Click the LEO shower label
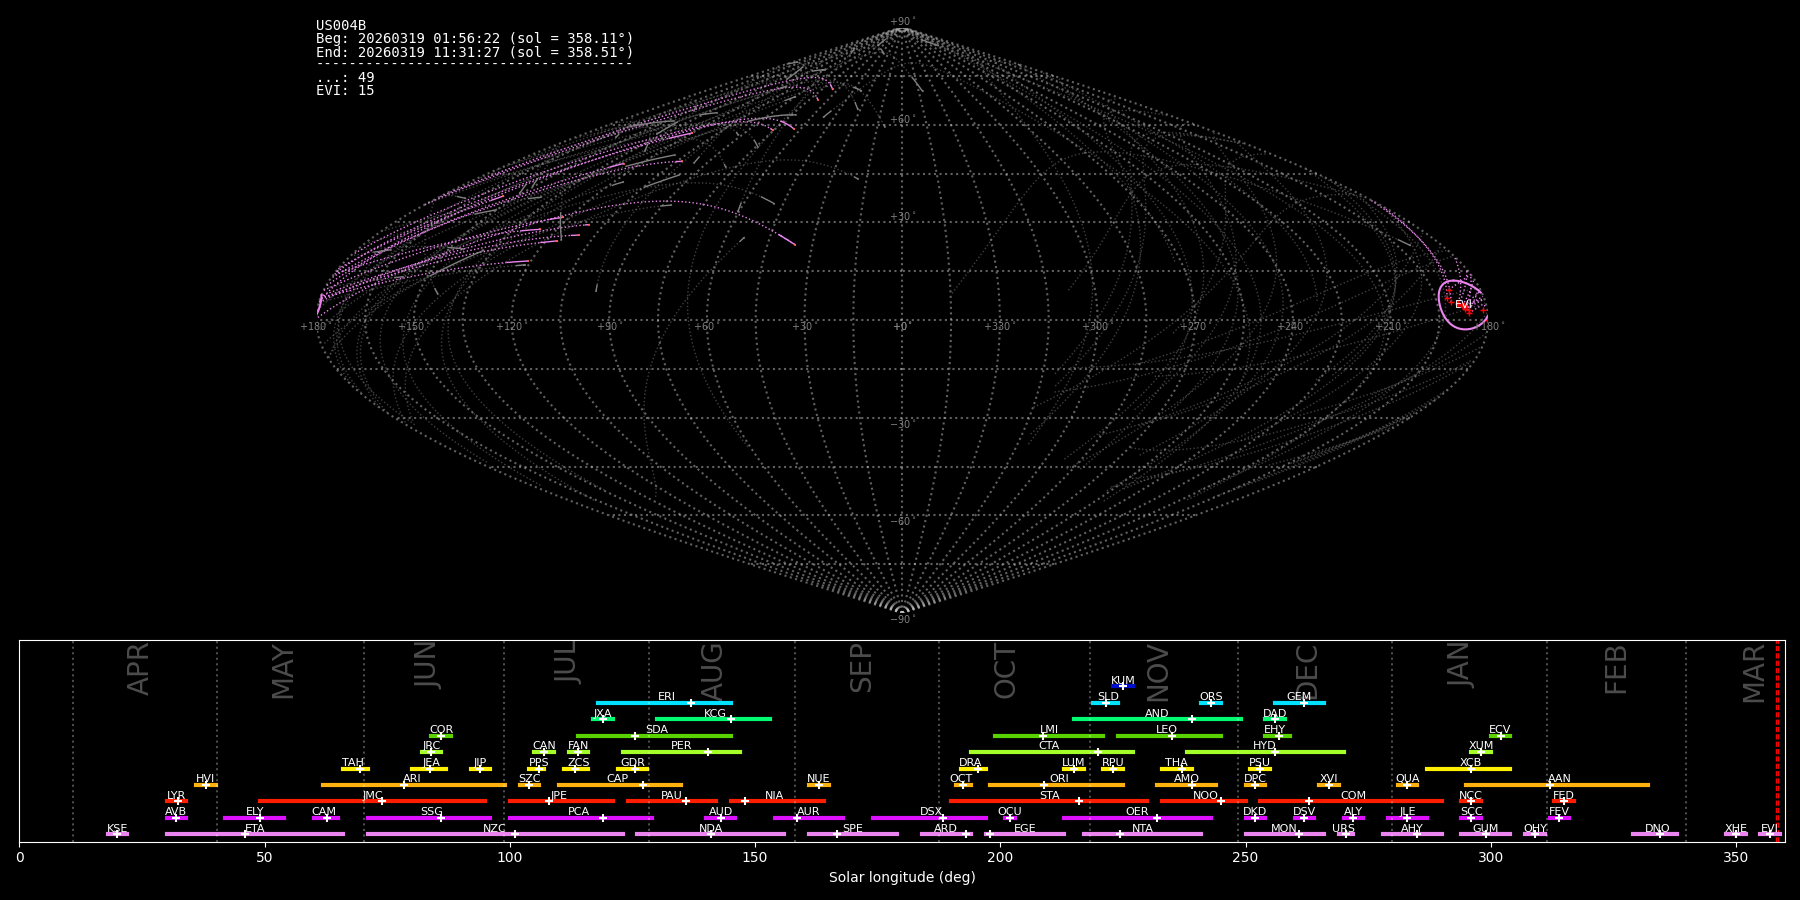1800x900 pixels. click(x=1167, y=730)
